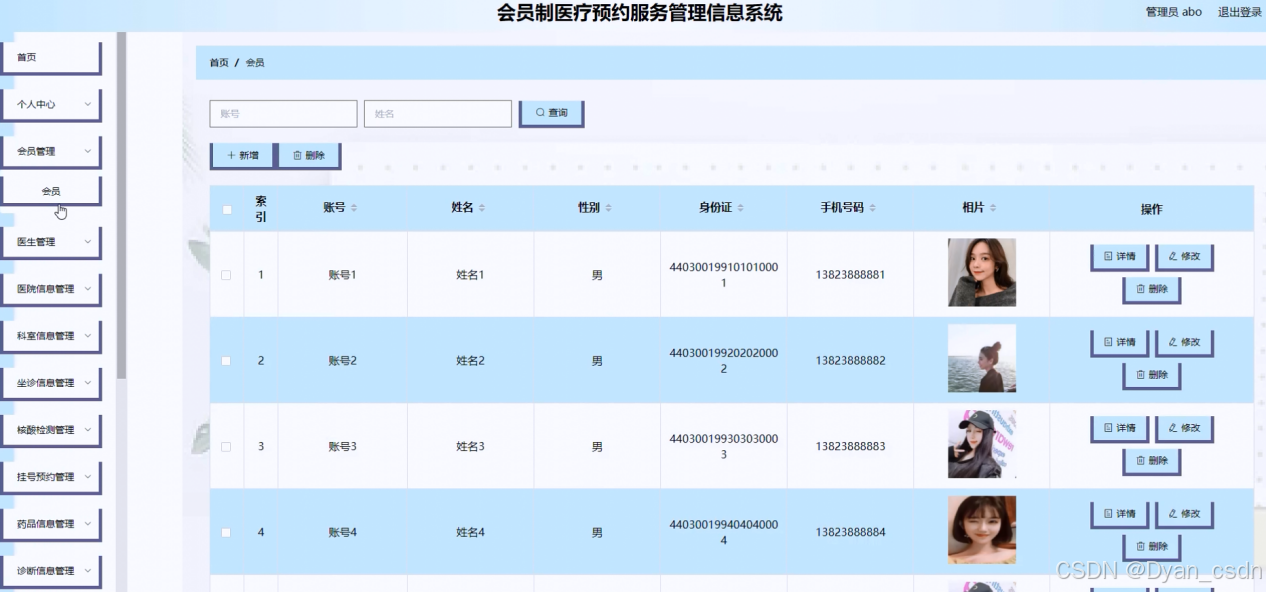
Task: Click the name cell 姓名2
Action: [470, 361]
